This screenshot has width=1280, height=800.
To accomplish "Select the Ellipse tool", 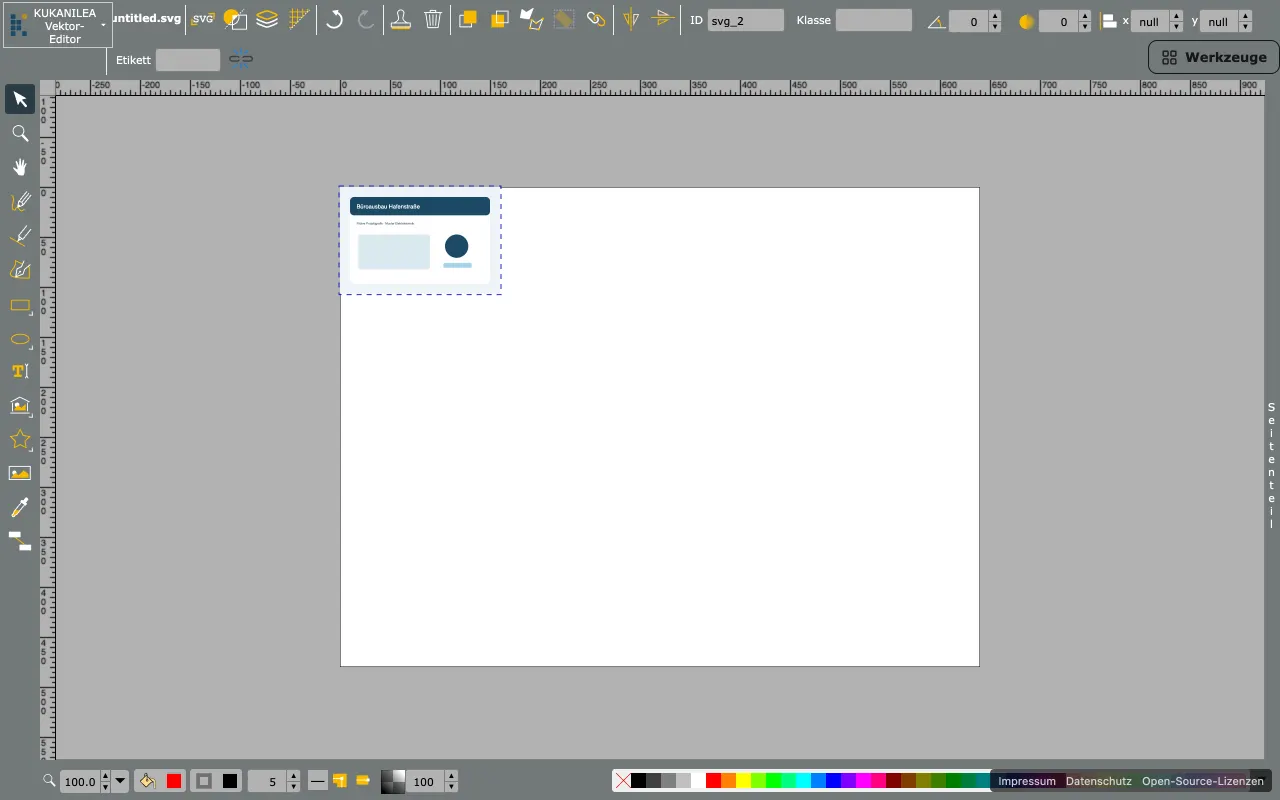I will 20,339.
